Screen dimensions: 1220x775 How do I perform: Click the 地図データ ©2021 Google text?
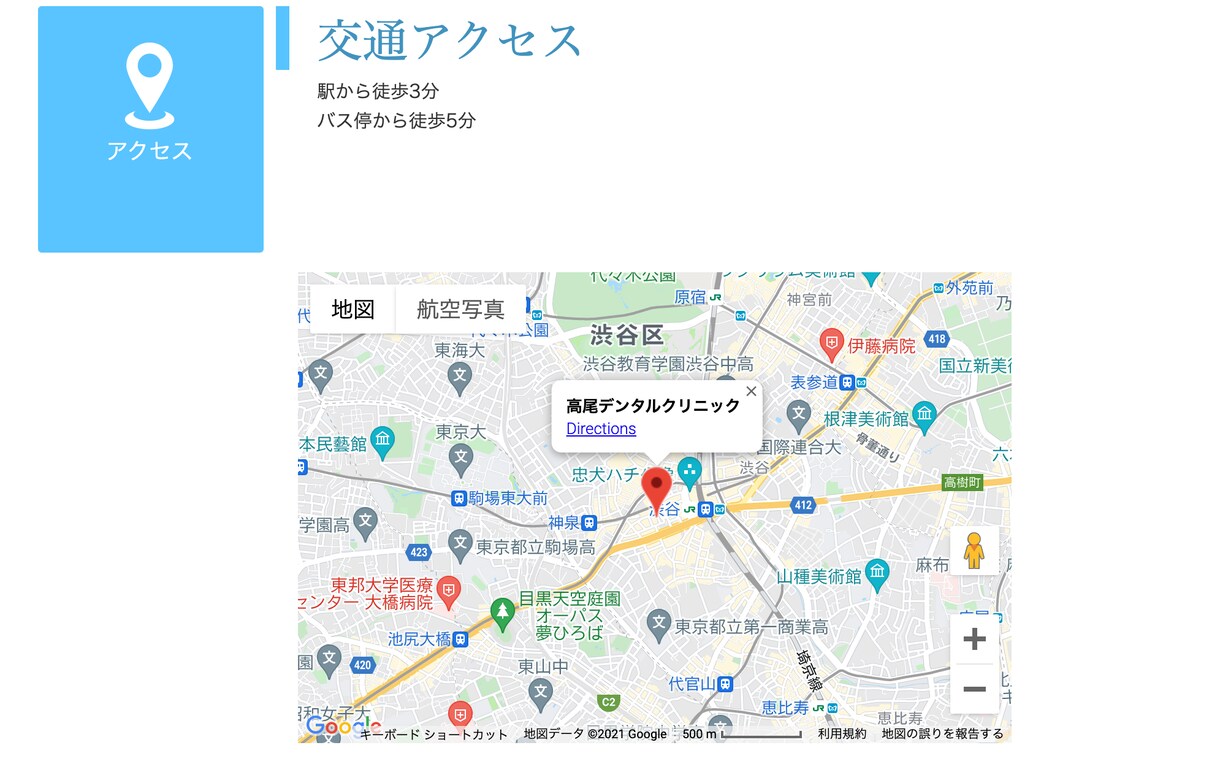coord(595,734)
